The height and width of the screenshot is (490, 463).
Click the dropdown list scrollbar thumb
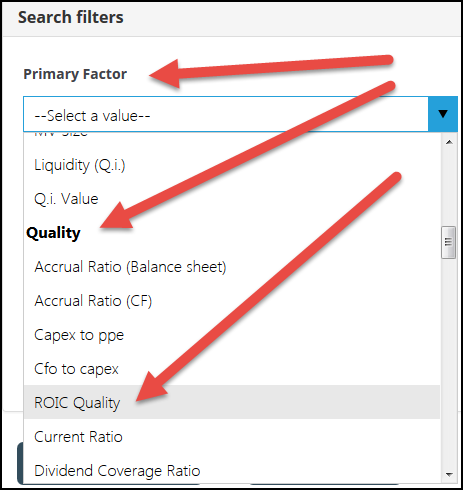pos(449,242)
